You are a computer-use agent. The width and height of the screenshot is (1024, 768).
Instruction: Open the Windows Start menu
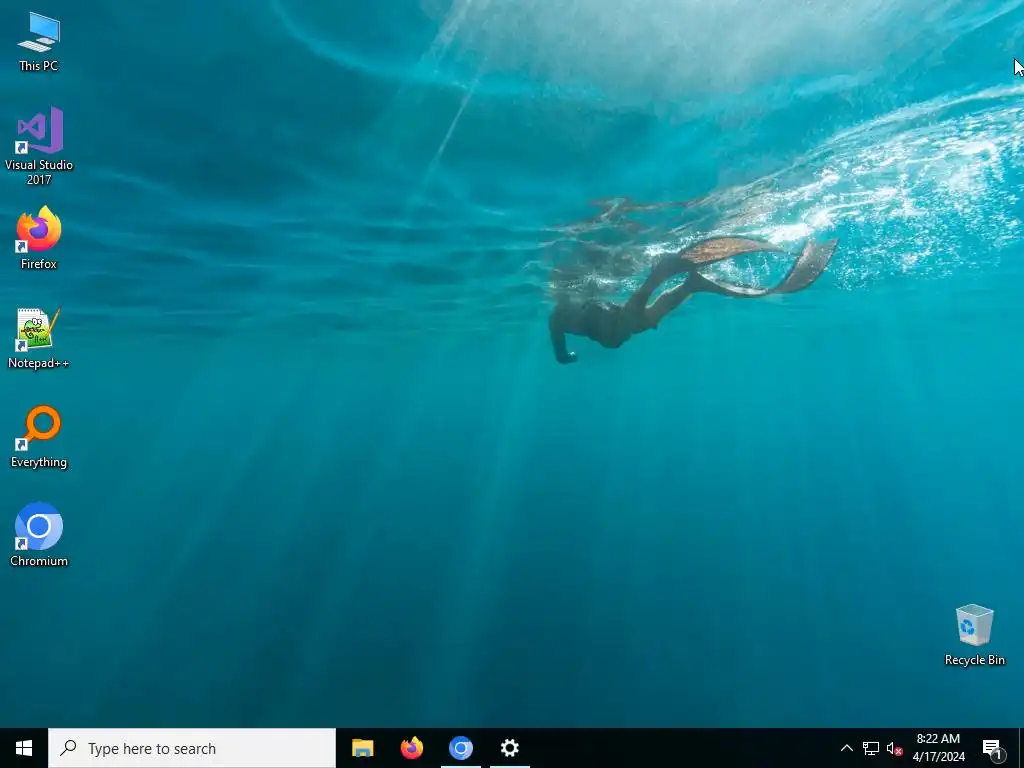[24, 748]
